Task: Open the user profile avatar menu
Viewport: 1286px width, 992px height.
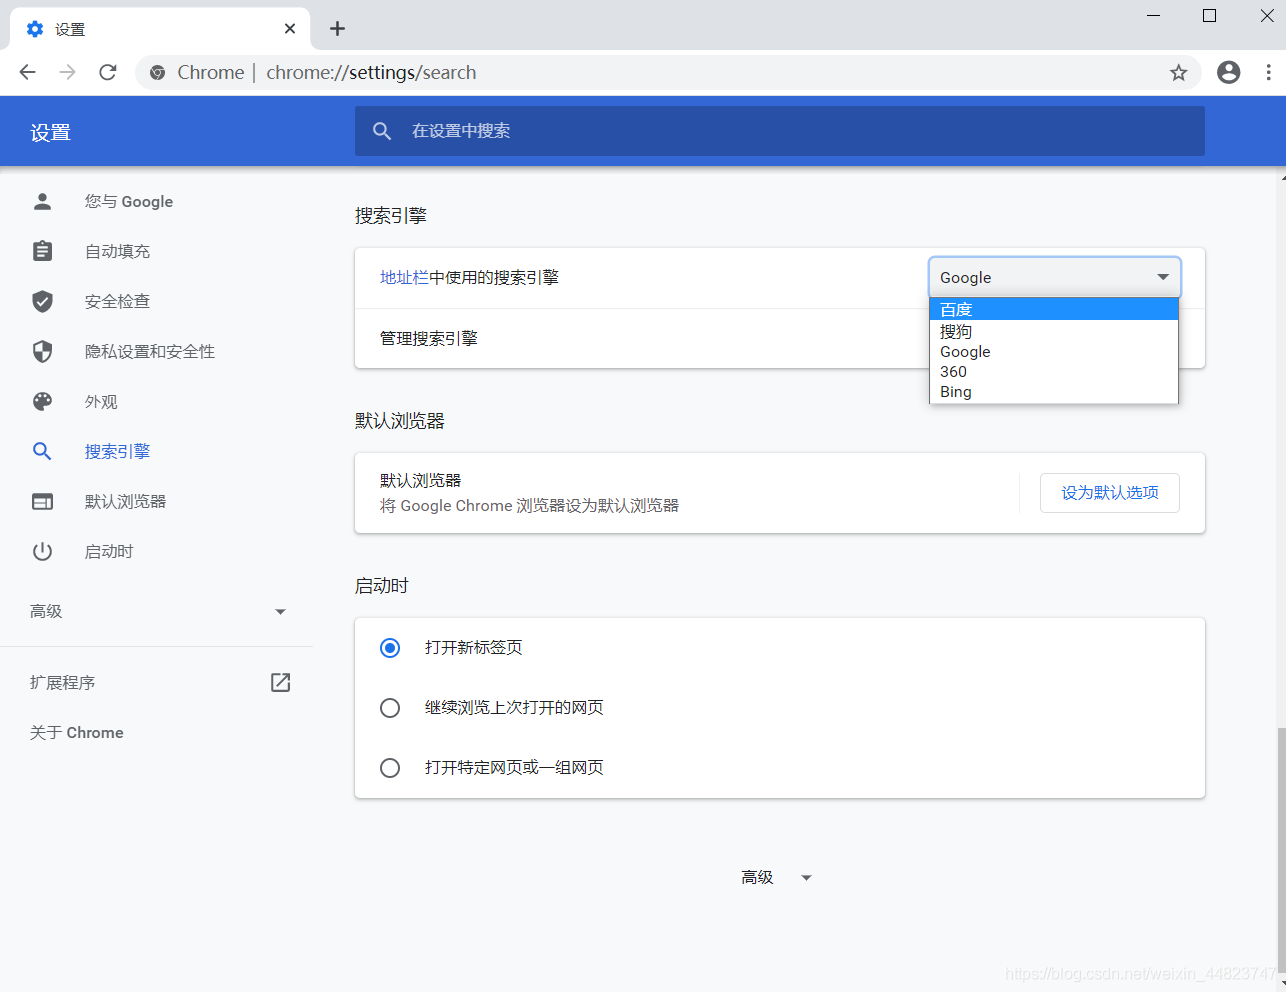Action: [1229, 72]
